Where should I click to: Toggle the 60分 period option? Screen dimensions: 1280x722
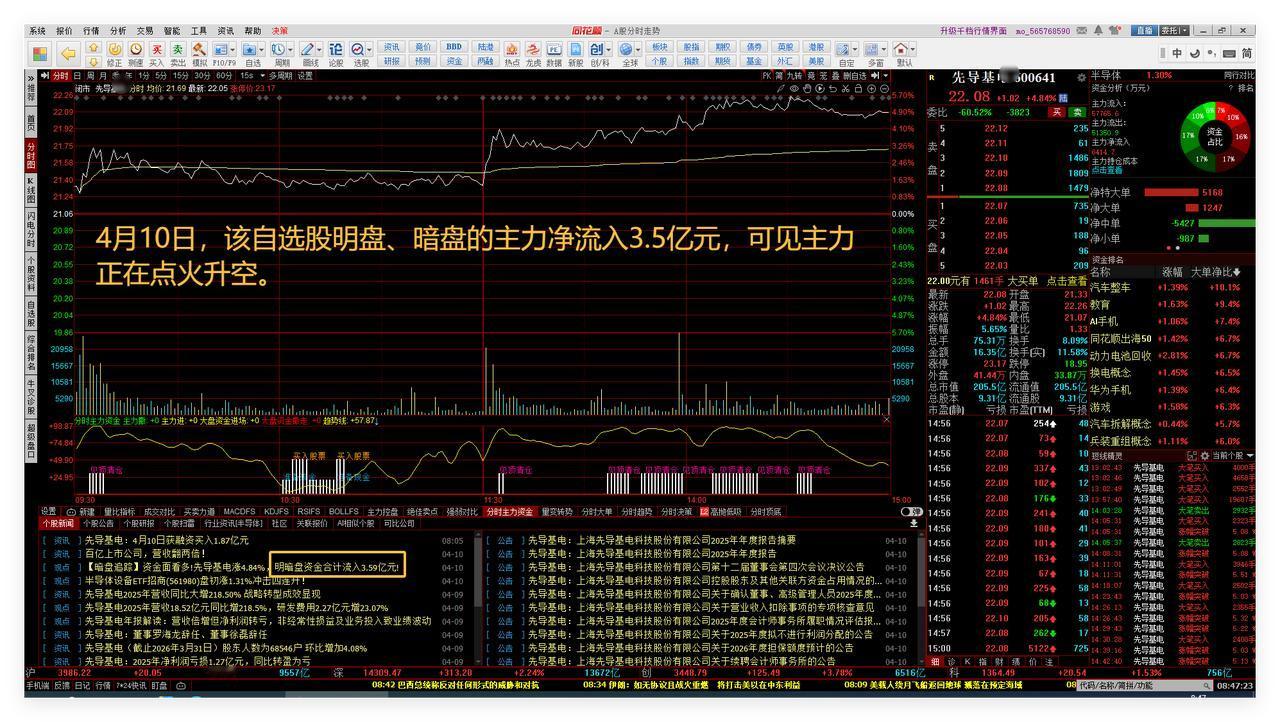[224, 76]
